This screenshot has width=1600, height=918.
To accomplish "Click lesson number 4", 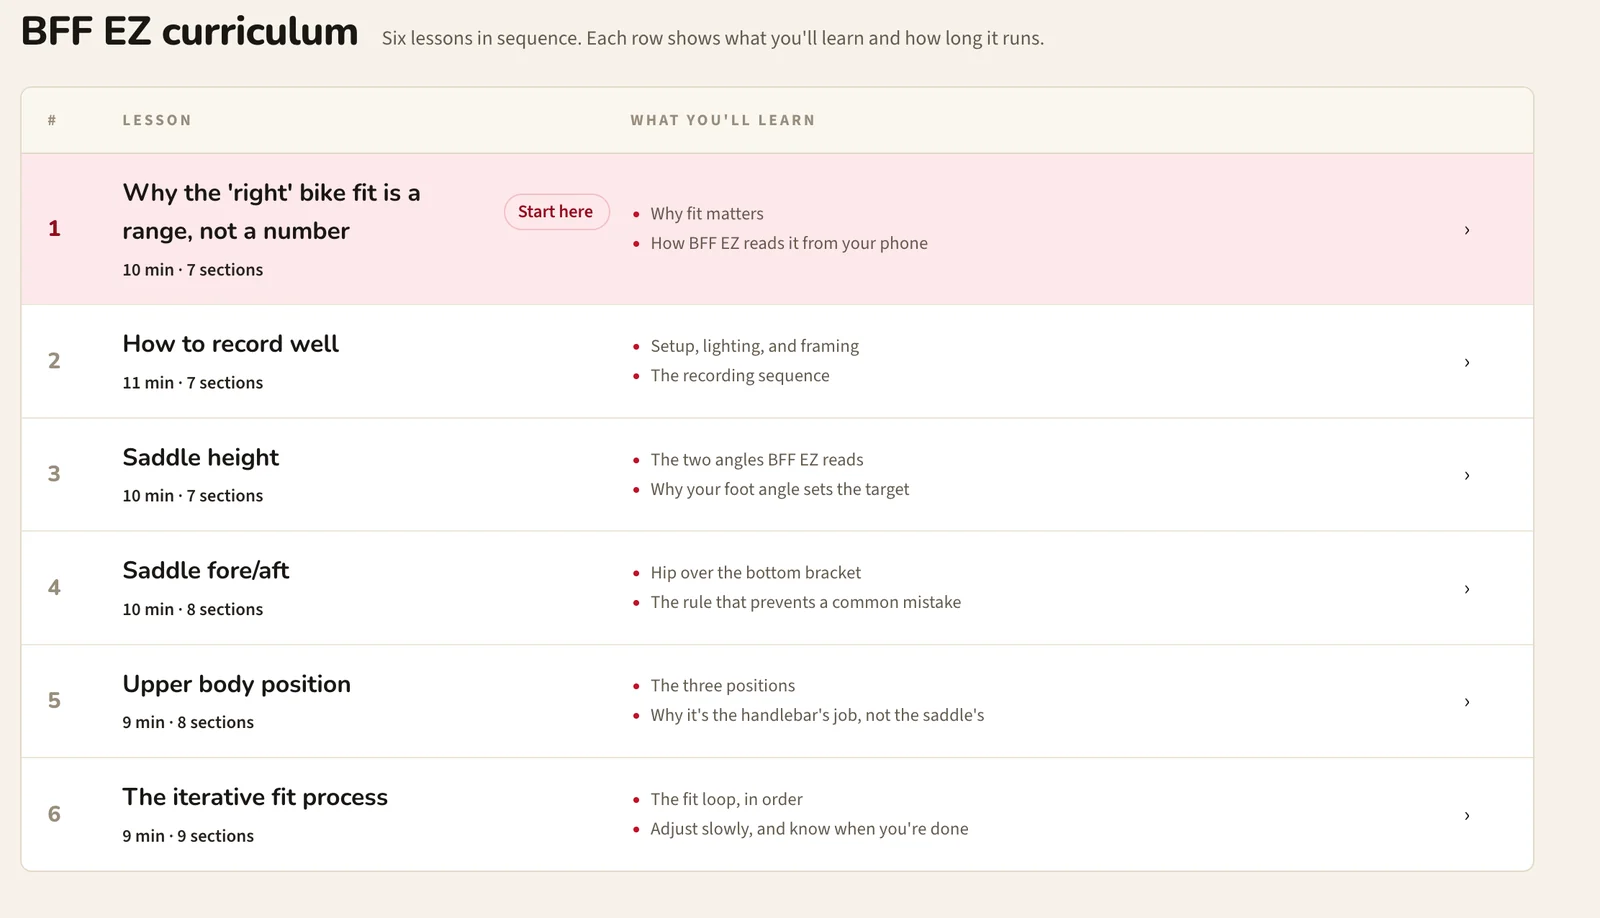I will (54, 588).
